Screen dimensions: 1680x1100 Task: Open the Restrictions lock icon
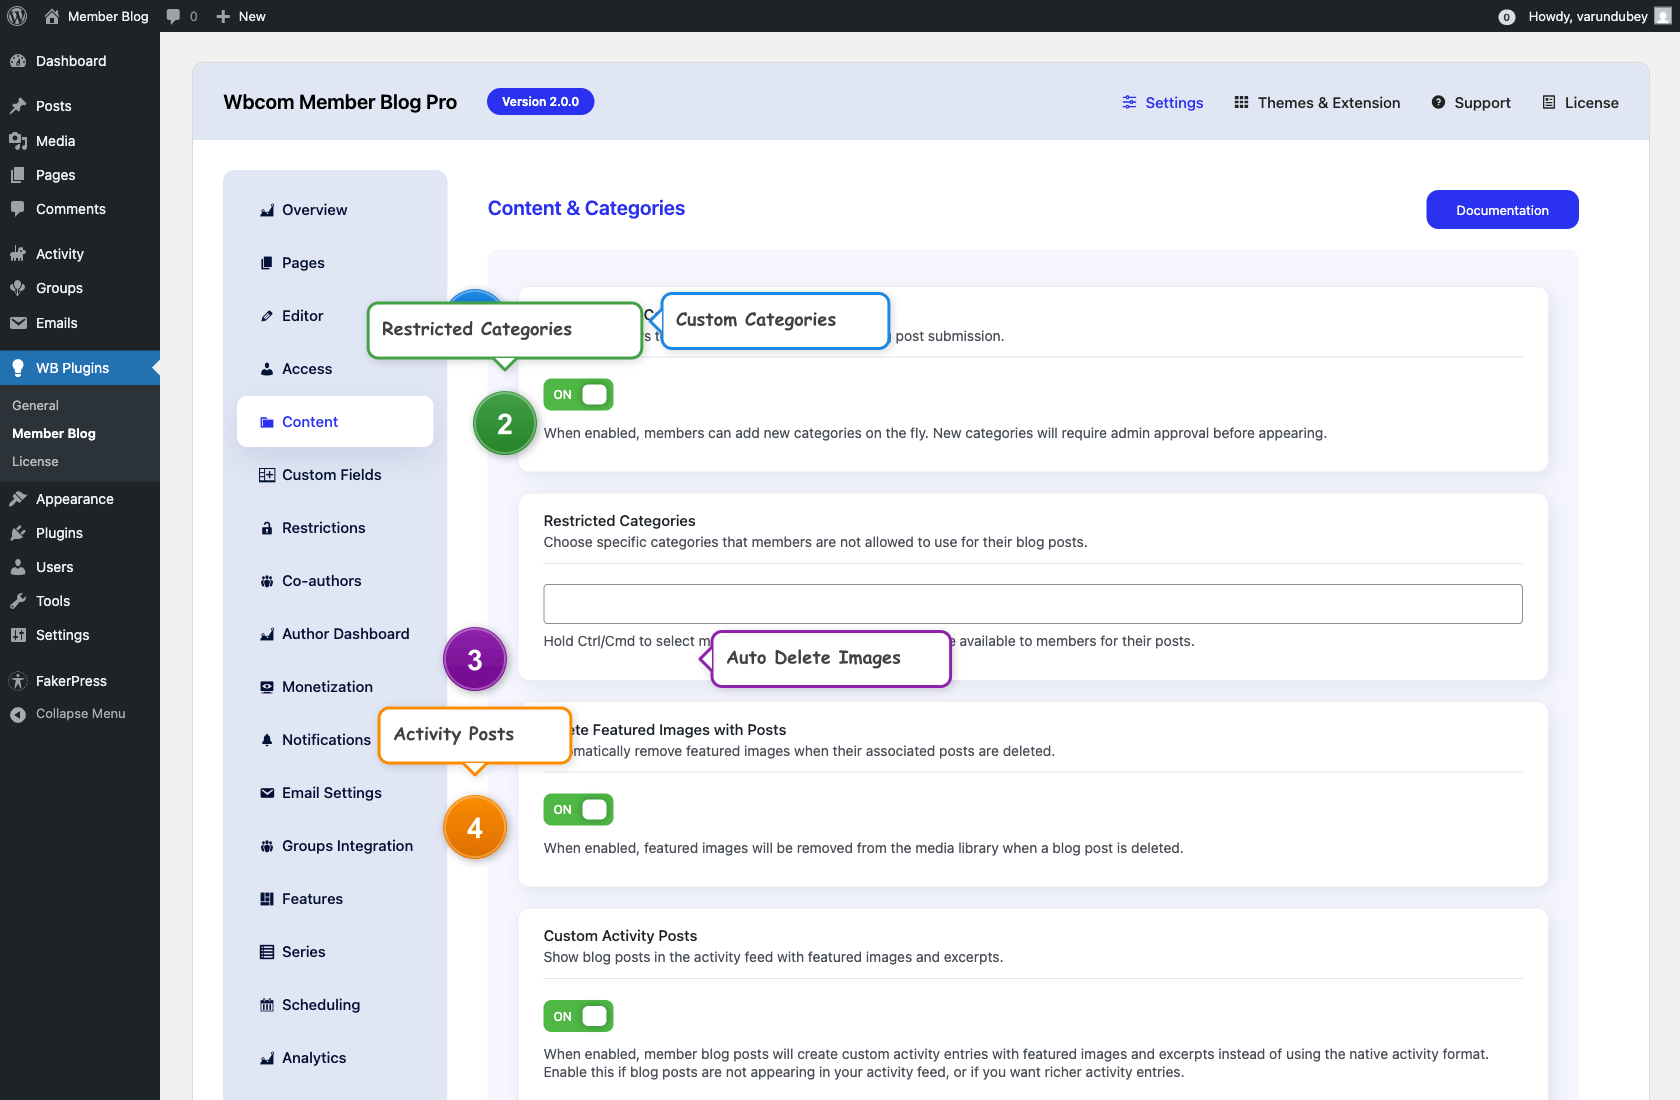[266, 527]
